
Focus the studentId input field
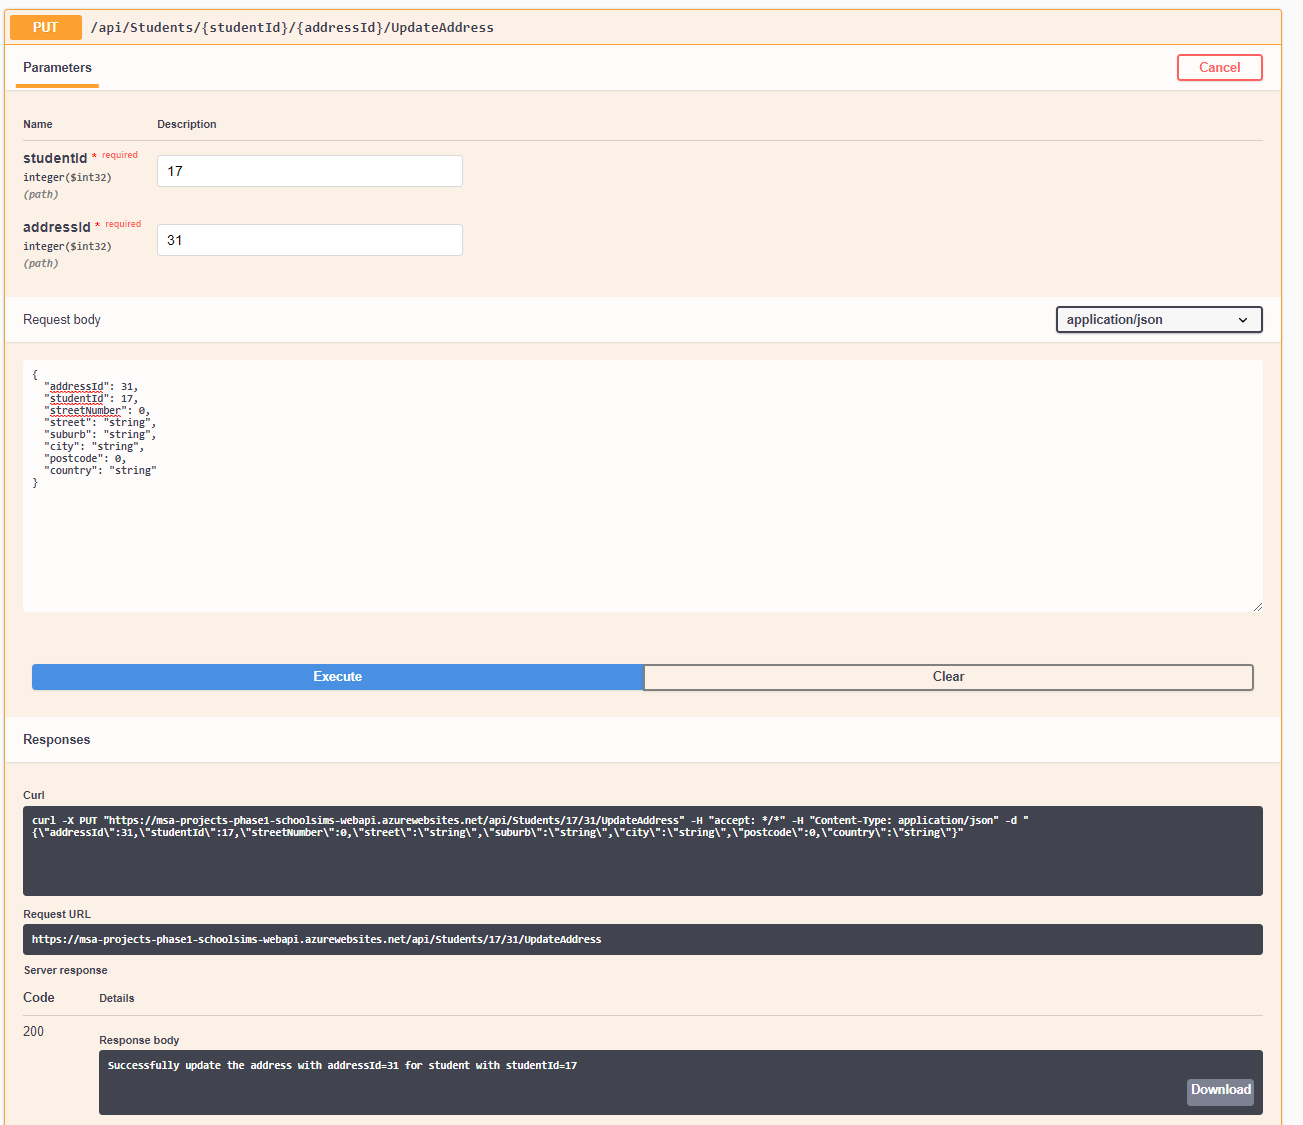(310, 171)
